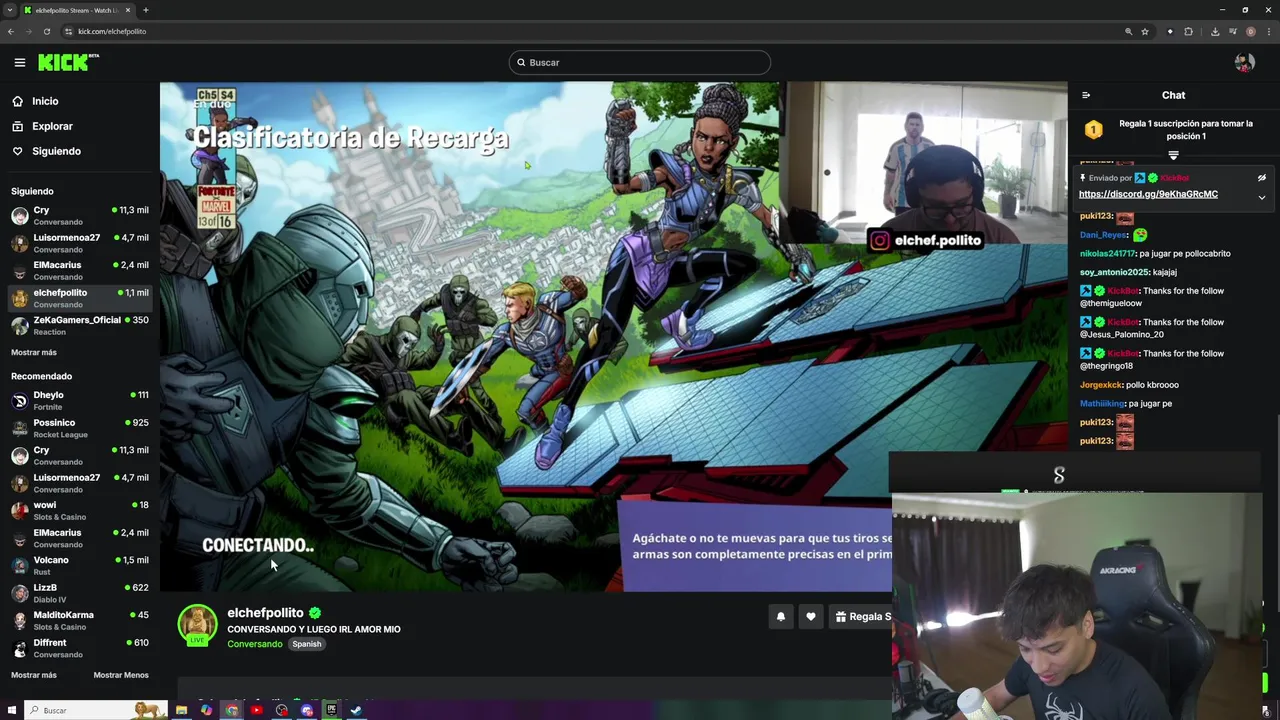
Task: Select elchefpollito in the Siguiendo list
Action: [x=80, y=298]
